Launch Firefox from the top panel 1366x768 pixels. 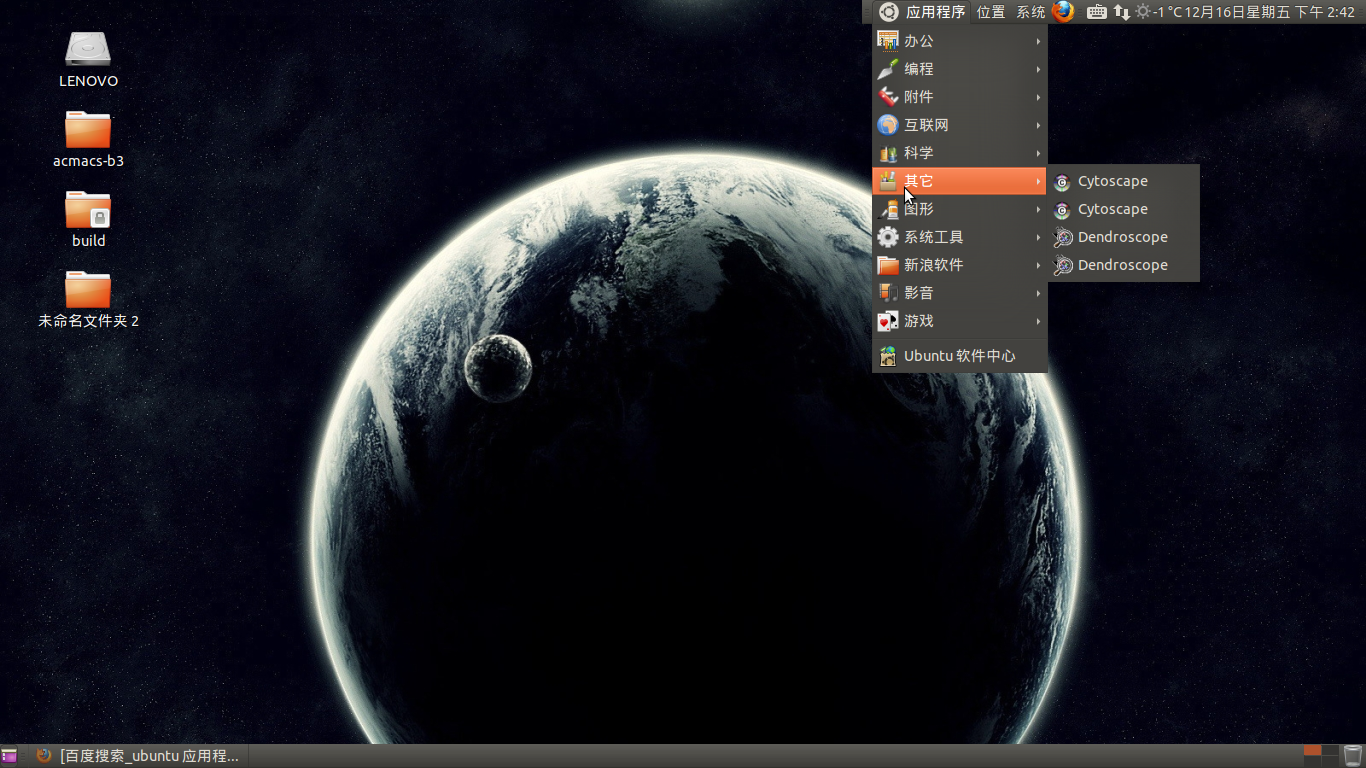click(1063, 12)
